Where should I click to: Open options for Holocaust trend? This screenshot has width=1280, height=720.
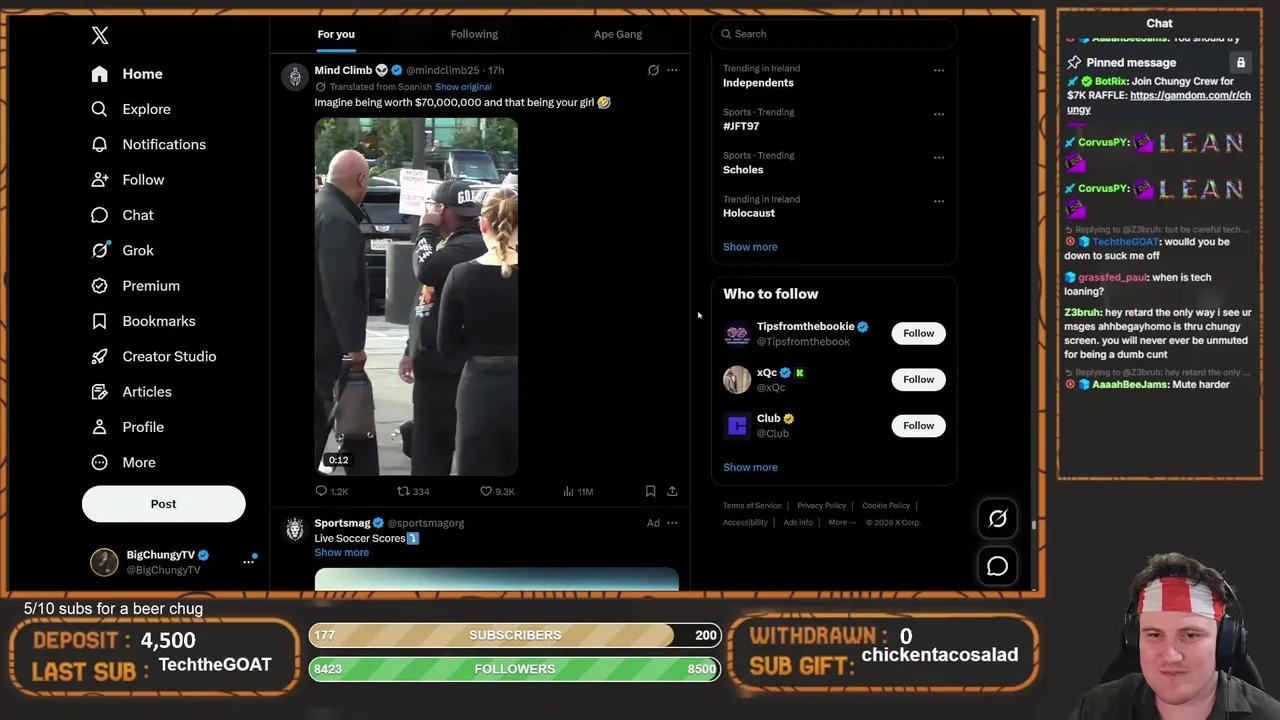tap(939, 201)
